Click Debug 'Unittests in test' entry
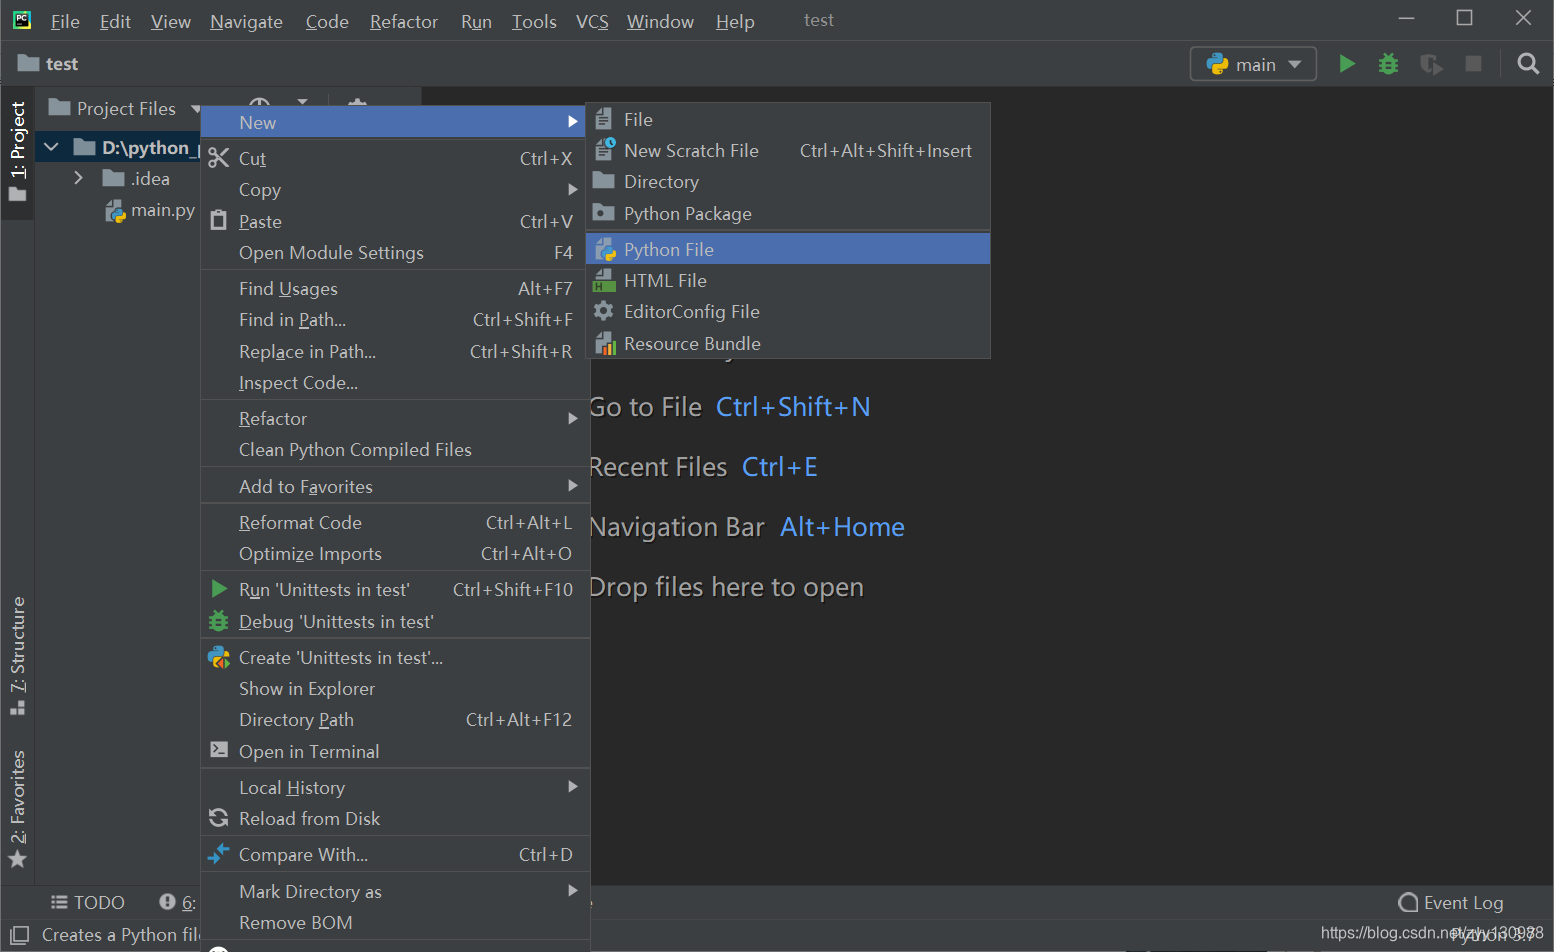This screenshot has height=952, width=1554. tap(395, 622)
